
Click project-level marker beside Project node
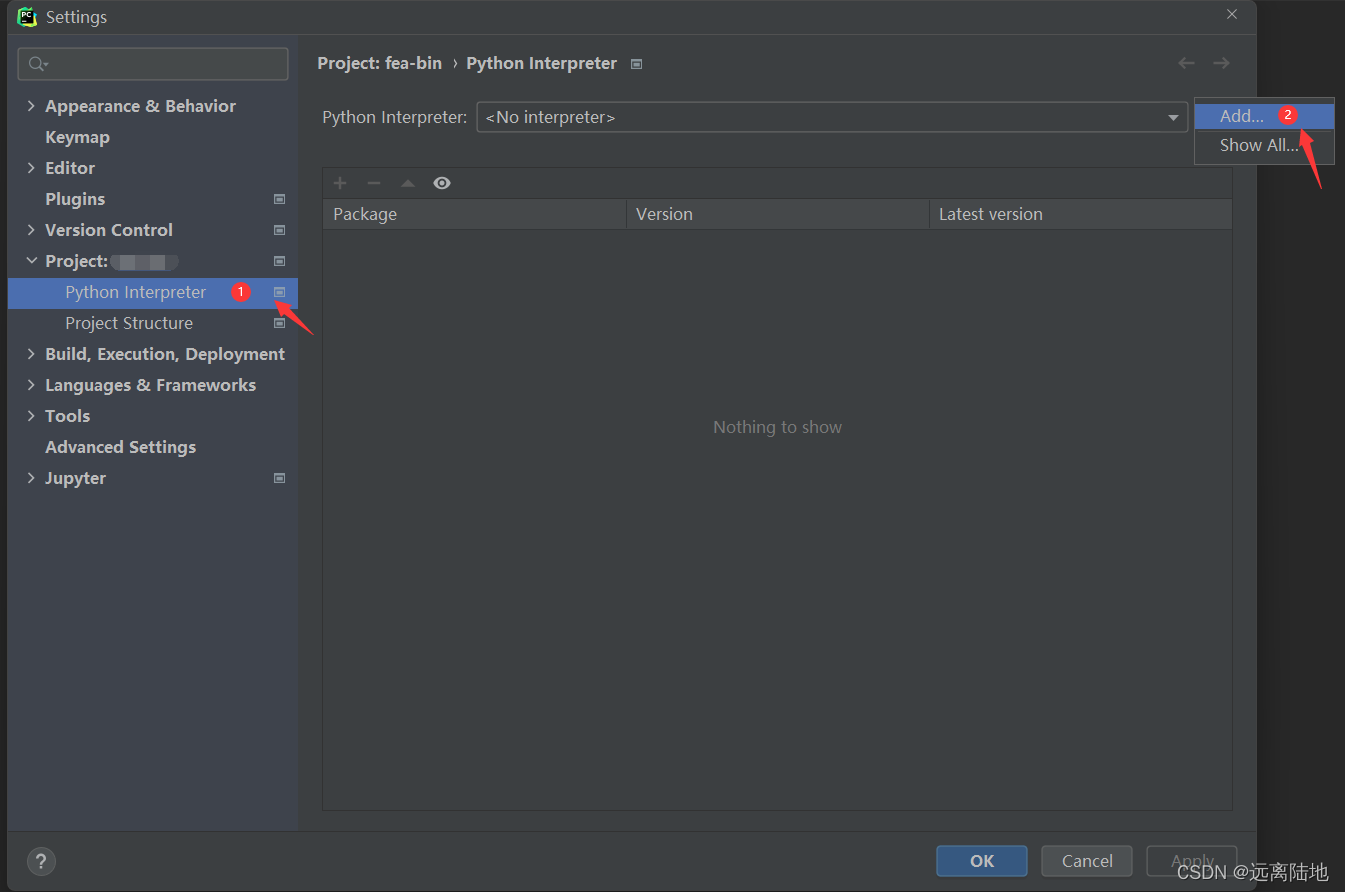coord(280,261)
